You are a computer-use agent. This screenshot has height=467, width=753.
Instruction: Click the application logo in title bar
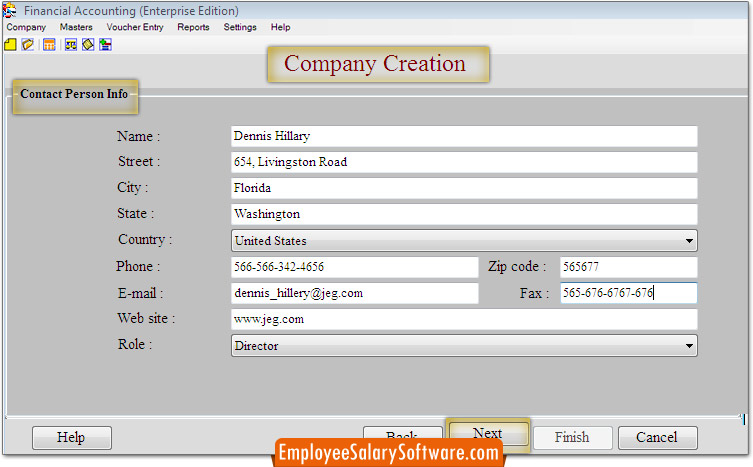(x=9, y=10)
